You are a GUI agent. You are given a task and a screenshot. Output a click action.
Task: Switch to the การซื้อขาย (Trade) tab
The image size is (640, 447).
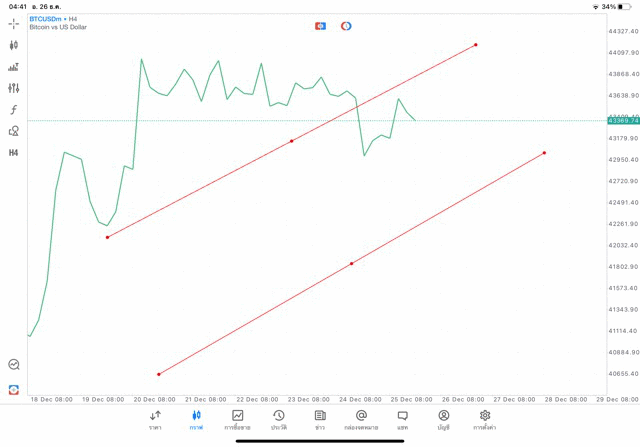pos(238,419)
